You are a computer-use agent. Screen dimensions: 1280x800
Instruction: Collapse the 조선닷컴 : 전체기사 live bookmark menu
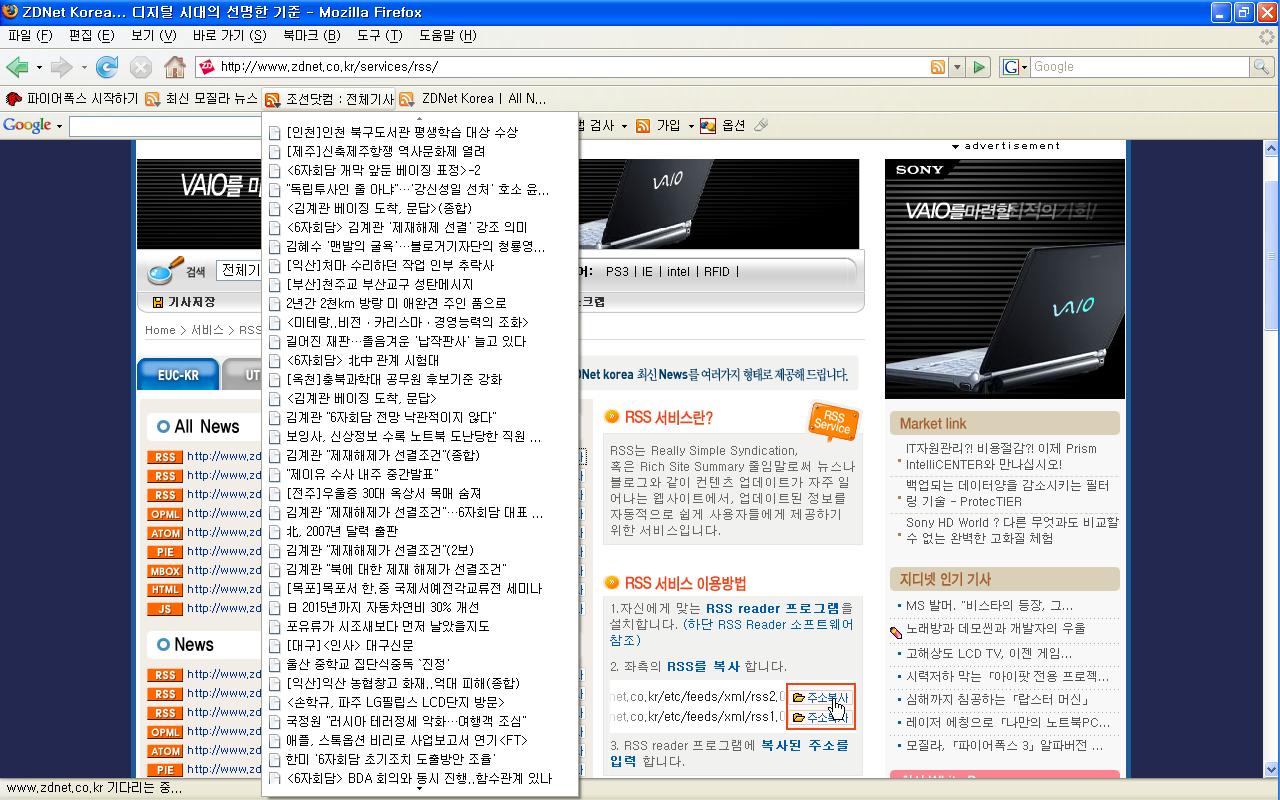[329, 99]
